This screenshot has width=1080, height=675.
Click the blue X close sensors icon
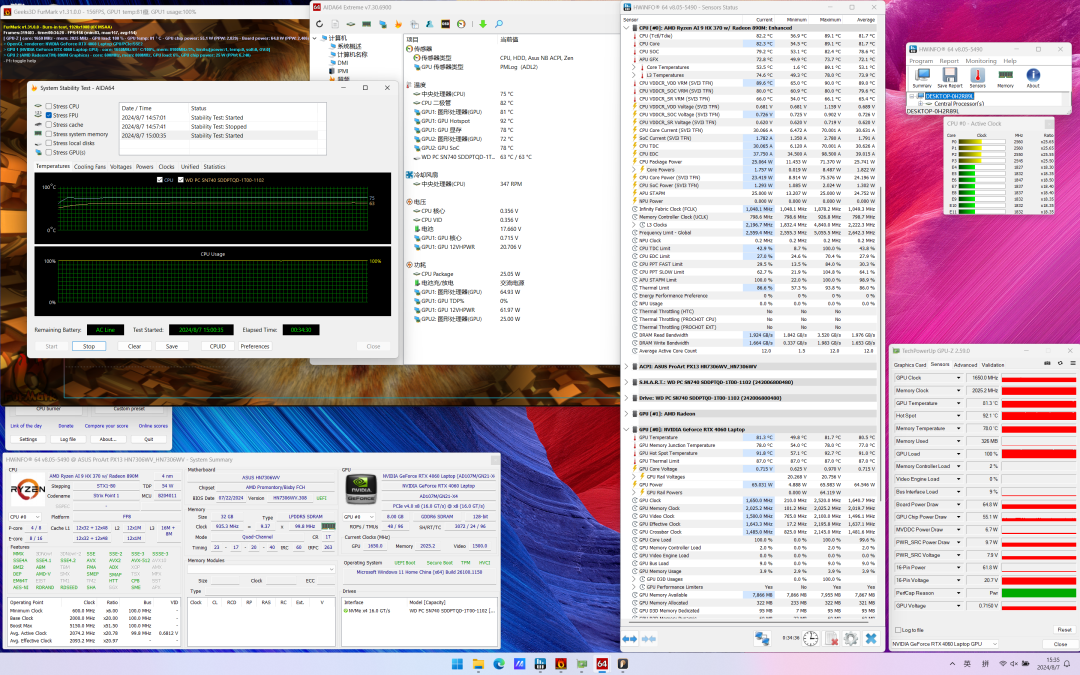871,638
